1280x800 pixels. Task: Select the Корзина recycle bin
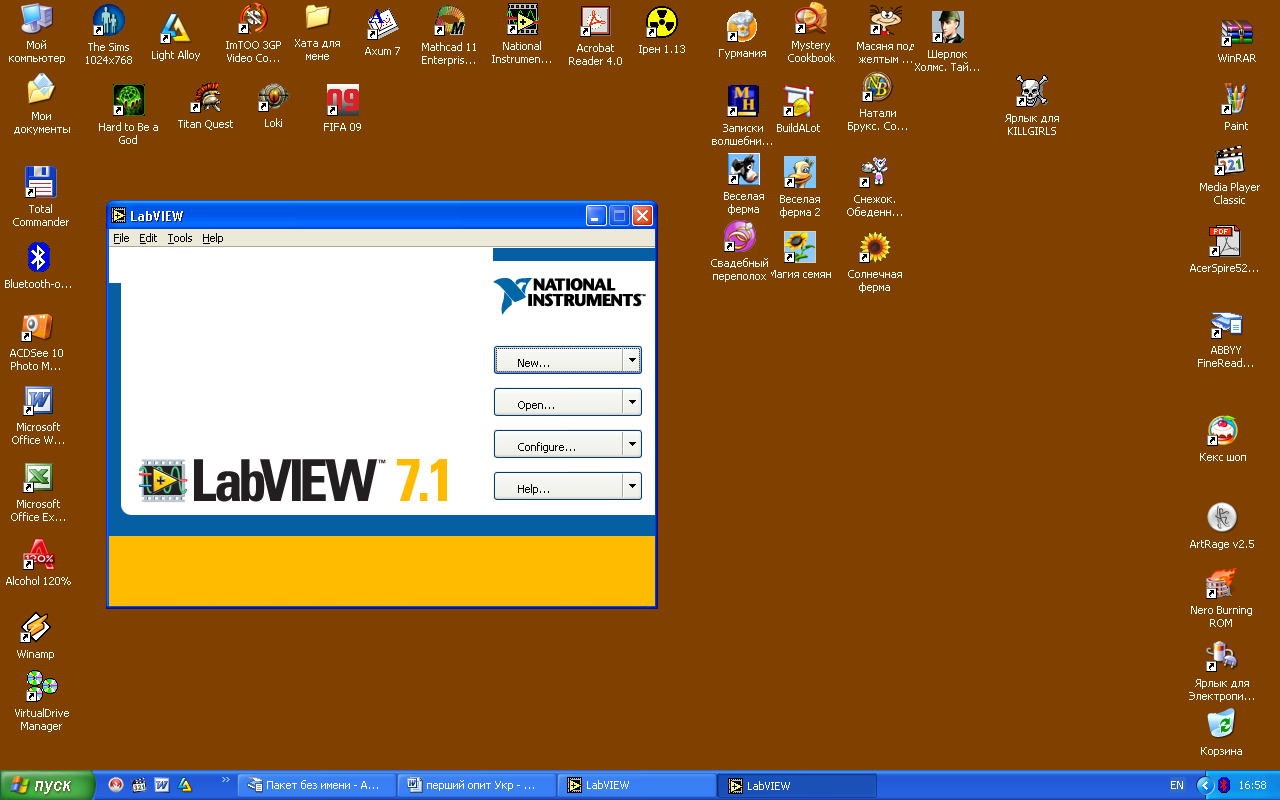[x=1222, y=733]
